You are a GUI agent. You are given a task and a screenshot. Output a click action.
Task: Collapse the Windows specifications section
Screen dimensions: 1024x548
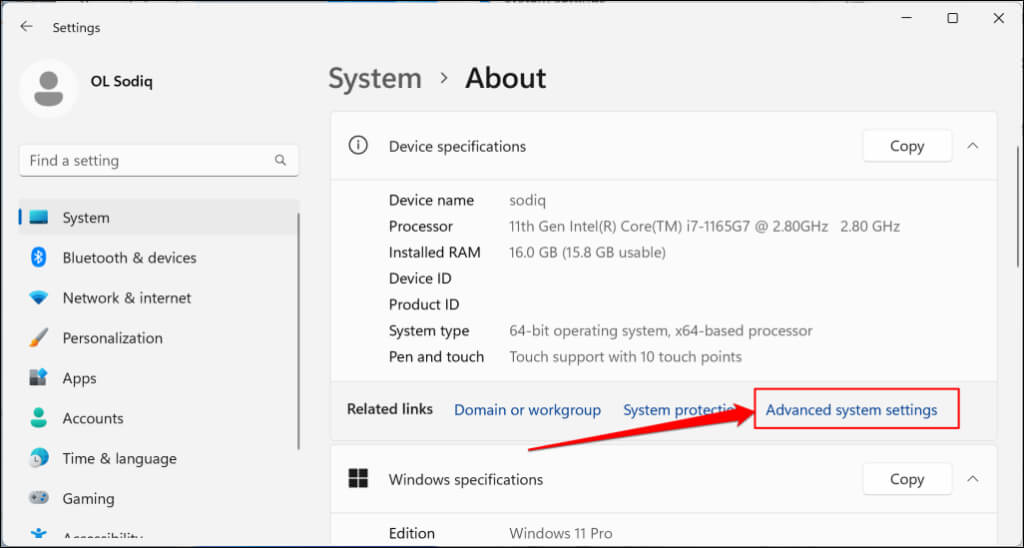click(x=973, y=479)
